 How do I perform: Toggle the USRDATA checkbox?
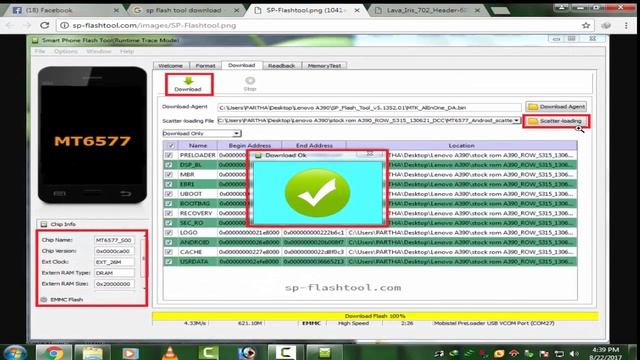pos(169,262)
